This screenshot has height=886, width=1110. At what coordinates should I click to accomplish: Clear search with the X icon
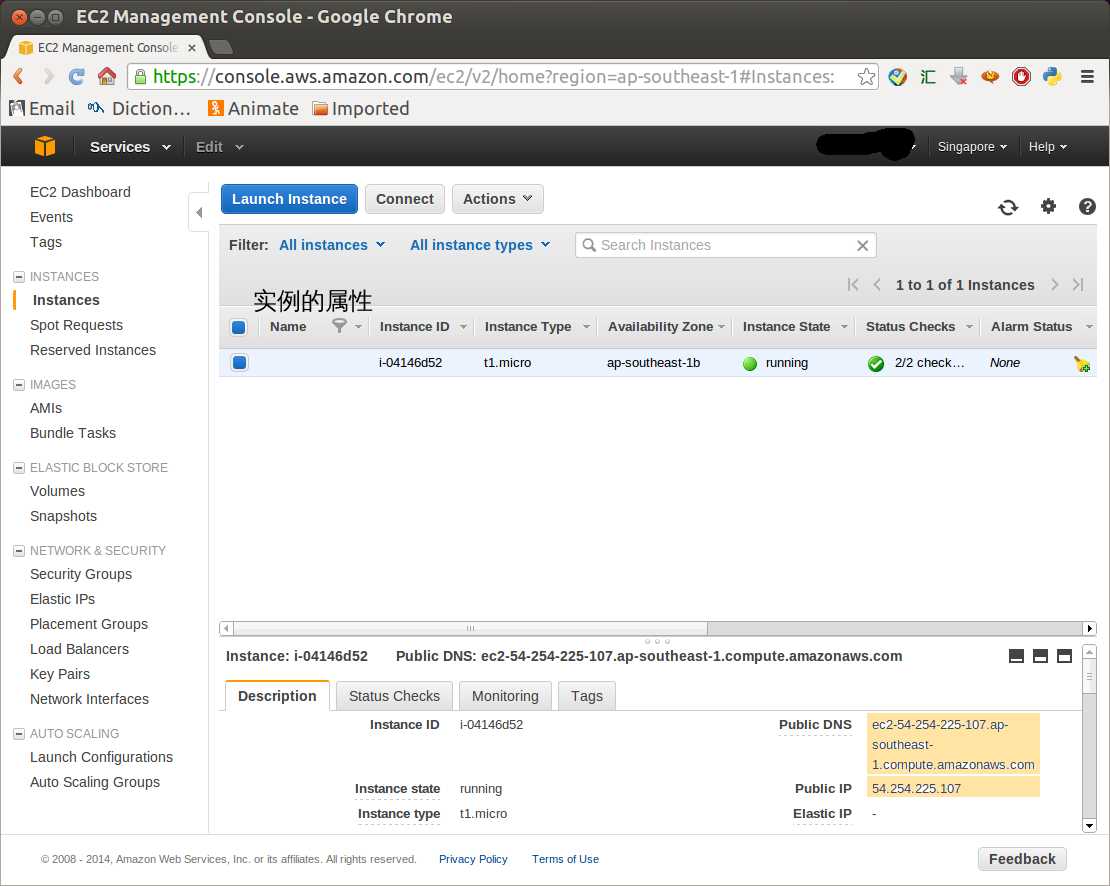pos(862,245)
